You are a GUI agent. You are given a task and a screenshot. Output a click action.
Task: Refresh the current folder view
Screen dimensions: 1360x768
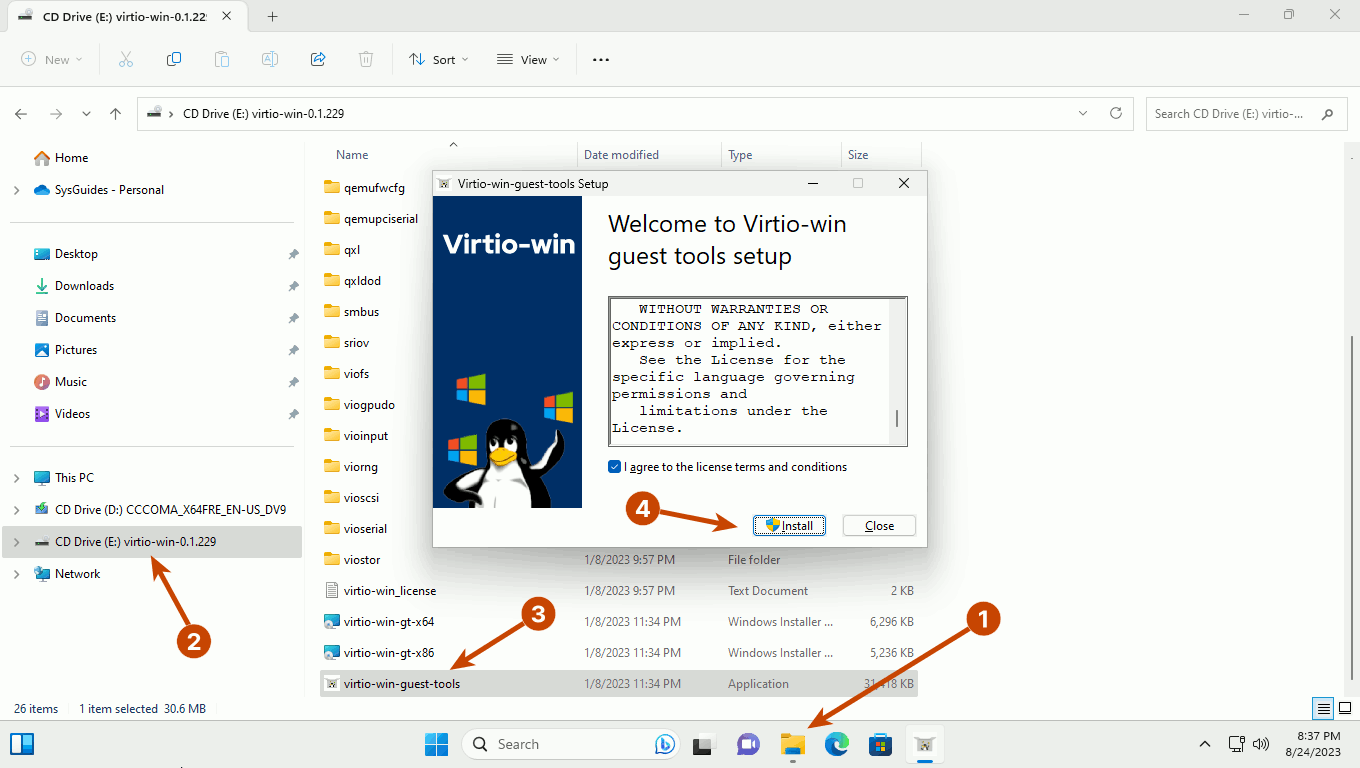point(1116,114)
